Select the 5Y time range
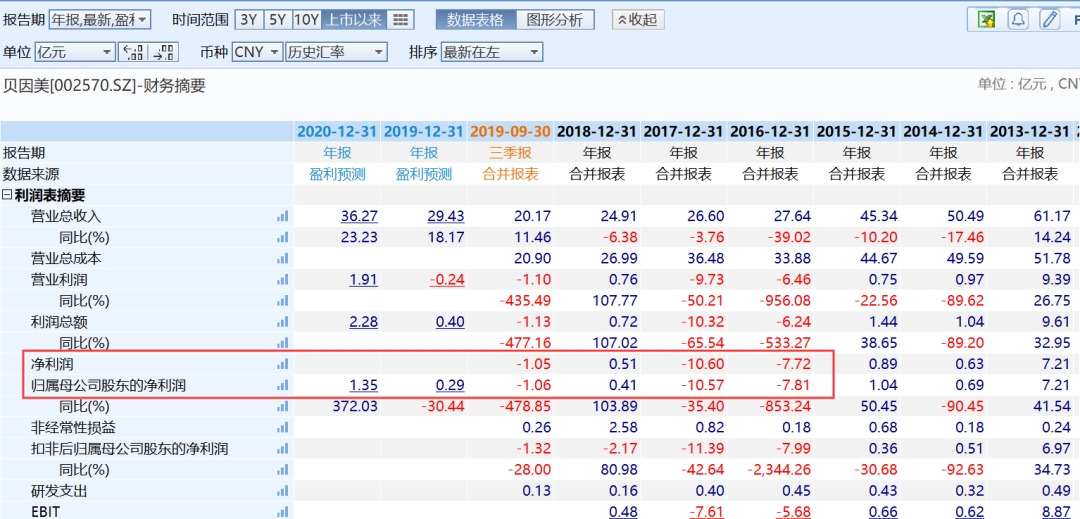The image size is (1080, 519). coord(277,20)
